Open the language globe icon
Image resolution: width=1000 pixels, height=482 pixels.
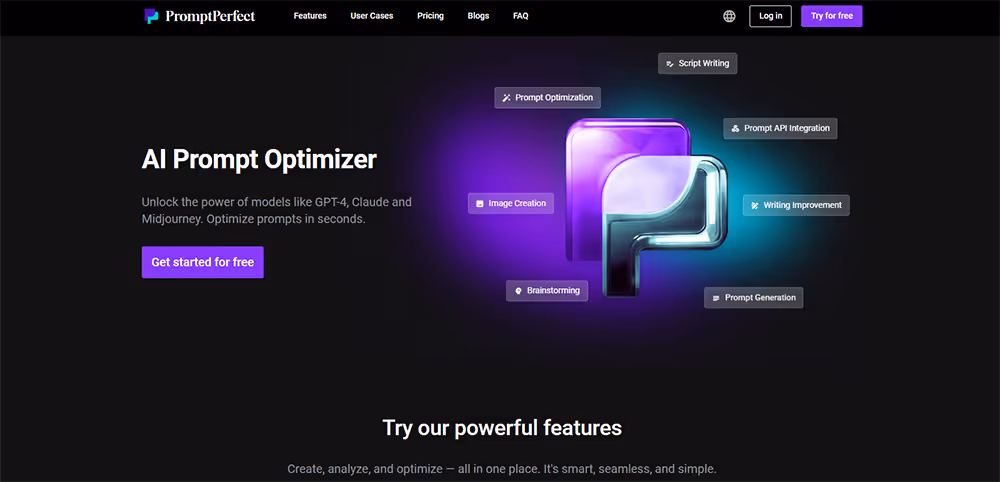click(x=729, y=16)
